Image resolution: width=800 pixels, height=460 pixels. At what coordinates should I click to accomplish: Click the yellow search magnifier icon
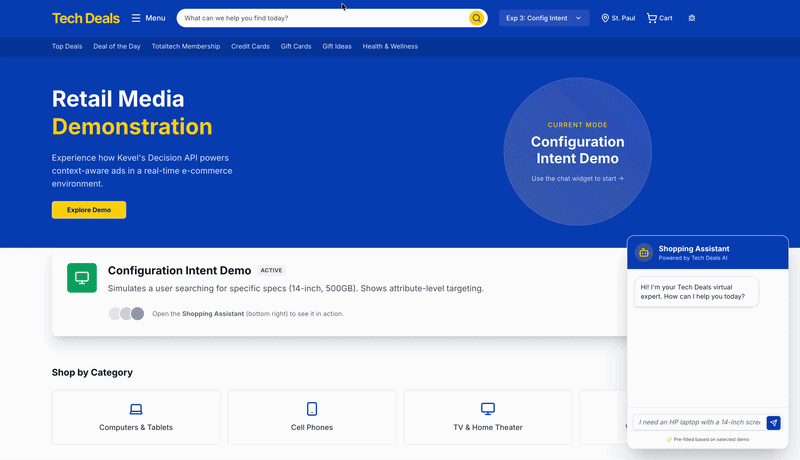coord(476,18)
